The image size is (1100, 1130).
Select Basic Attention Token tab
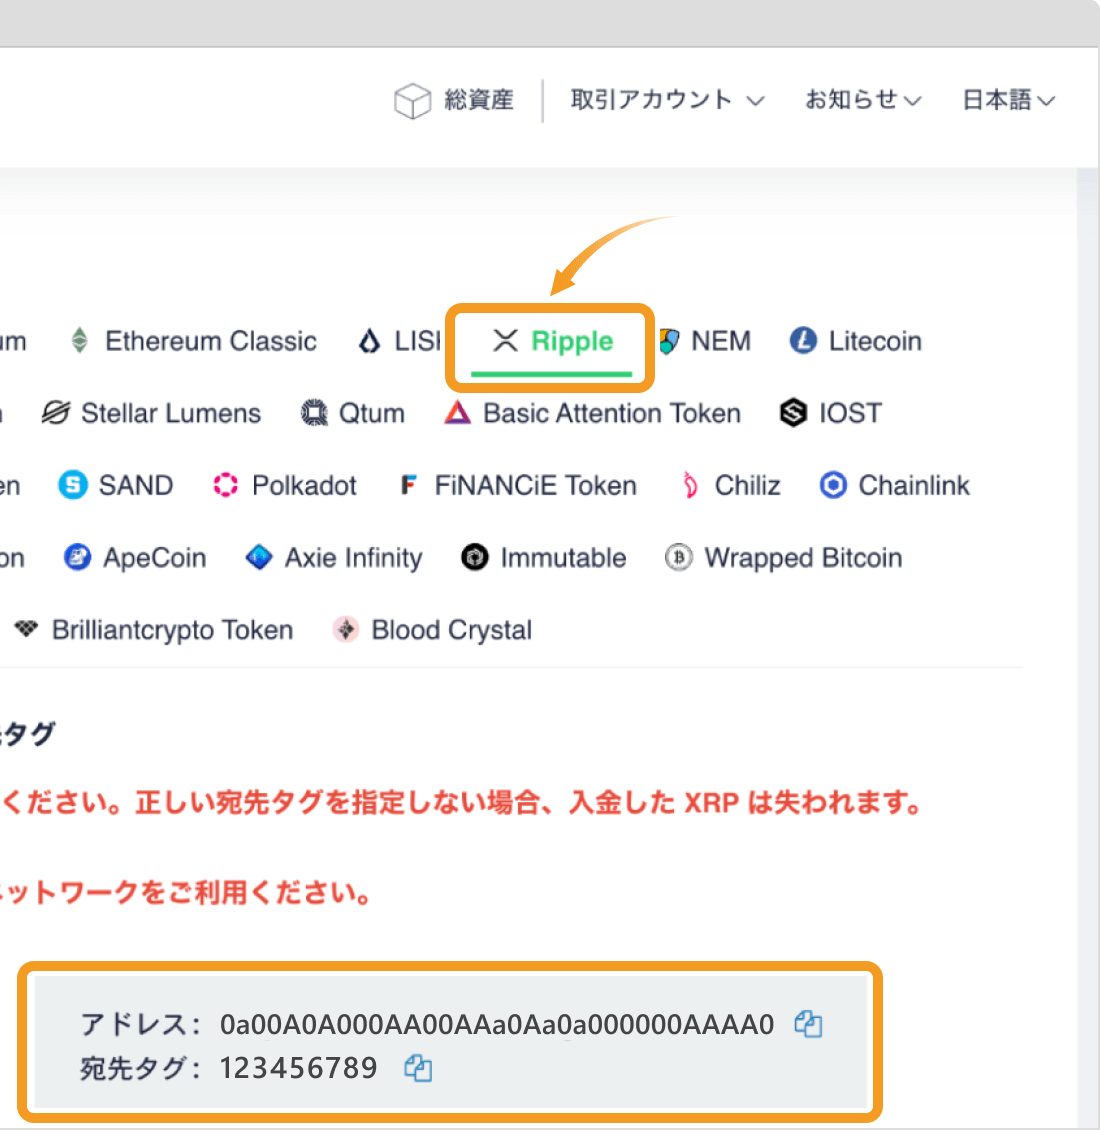(593, 413)
